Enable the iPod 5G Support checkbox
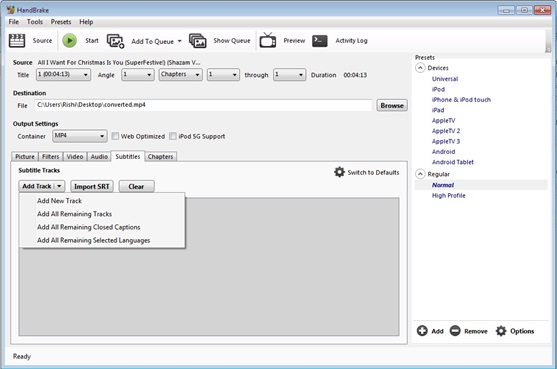The image size is (557, 369). (173, 136)
